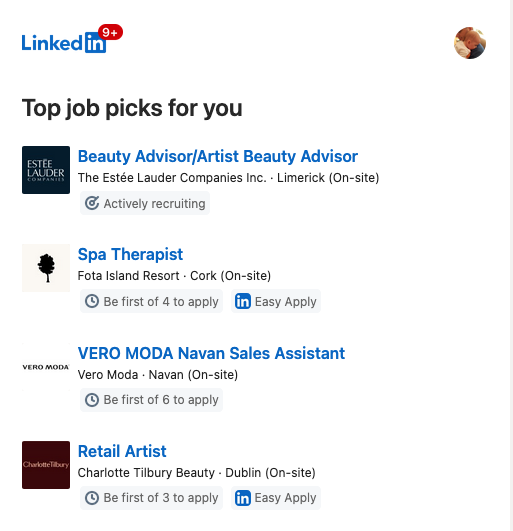Click the Estée Lauder company logo
Image resolution: width=513 pixels, height=531 pixels.
pyautogui.click(x=46, y=170)
